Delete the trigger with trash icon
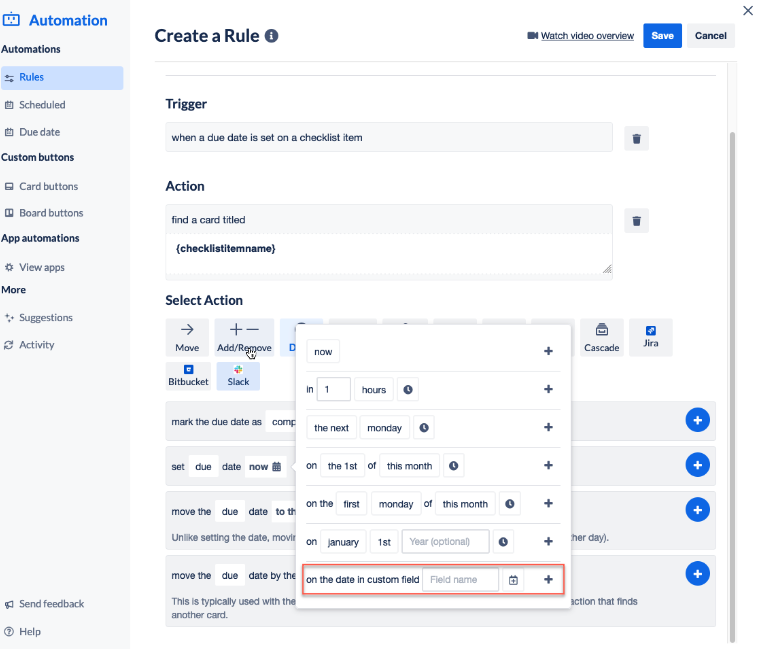Image resolution: width=759 pixels, height=649 pixels. tap(637, 139)
